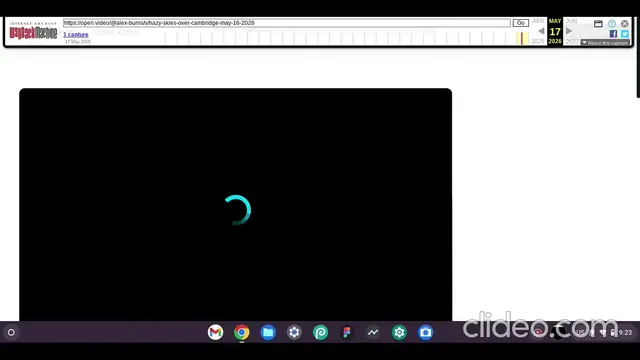Screen dimensions: 640x360
Task: Open the line-chart diagnostics app in the shelf
Action: pos(373,332)
